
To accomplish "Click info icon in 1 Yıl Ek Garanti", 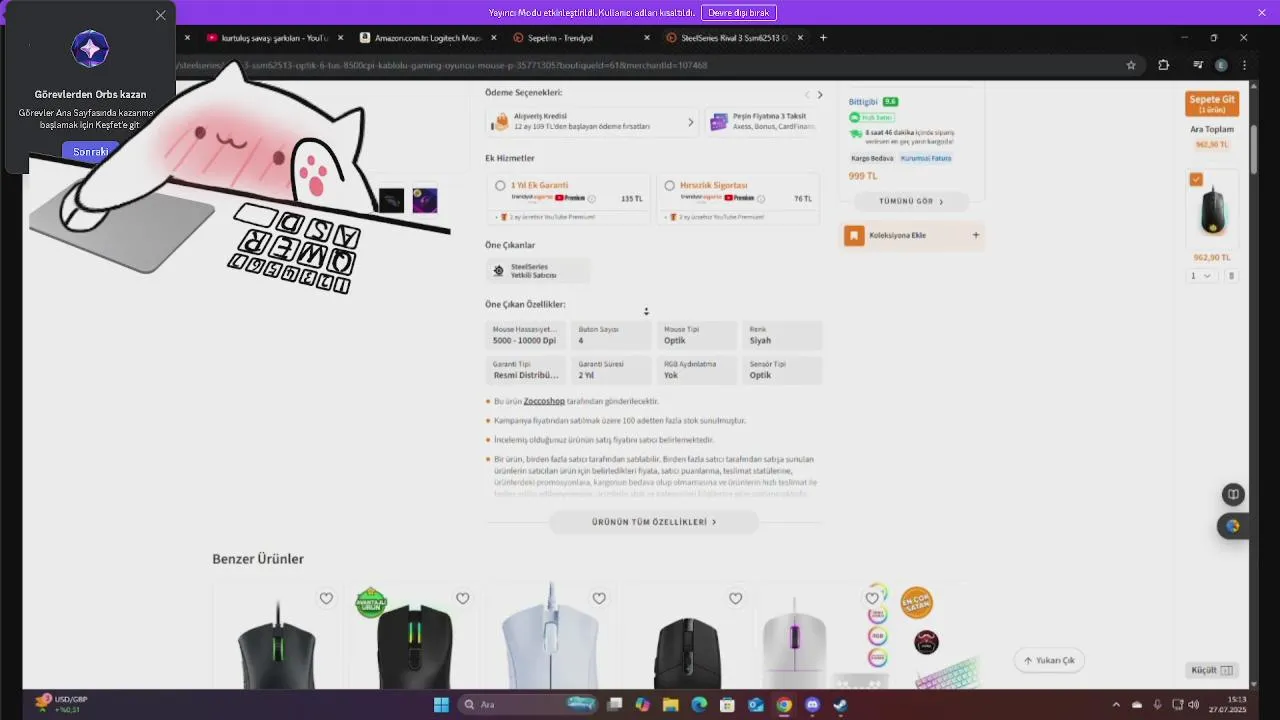I will tap(592, 198).
